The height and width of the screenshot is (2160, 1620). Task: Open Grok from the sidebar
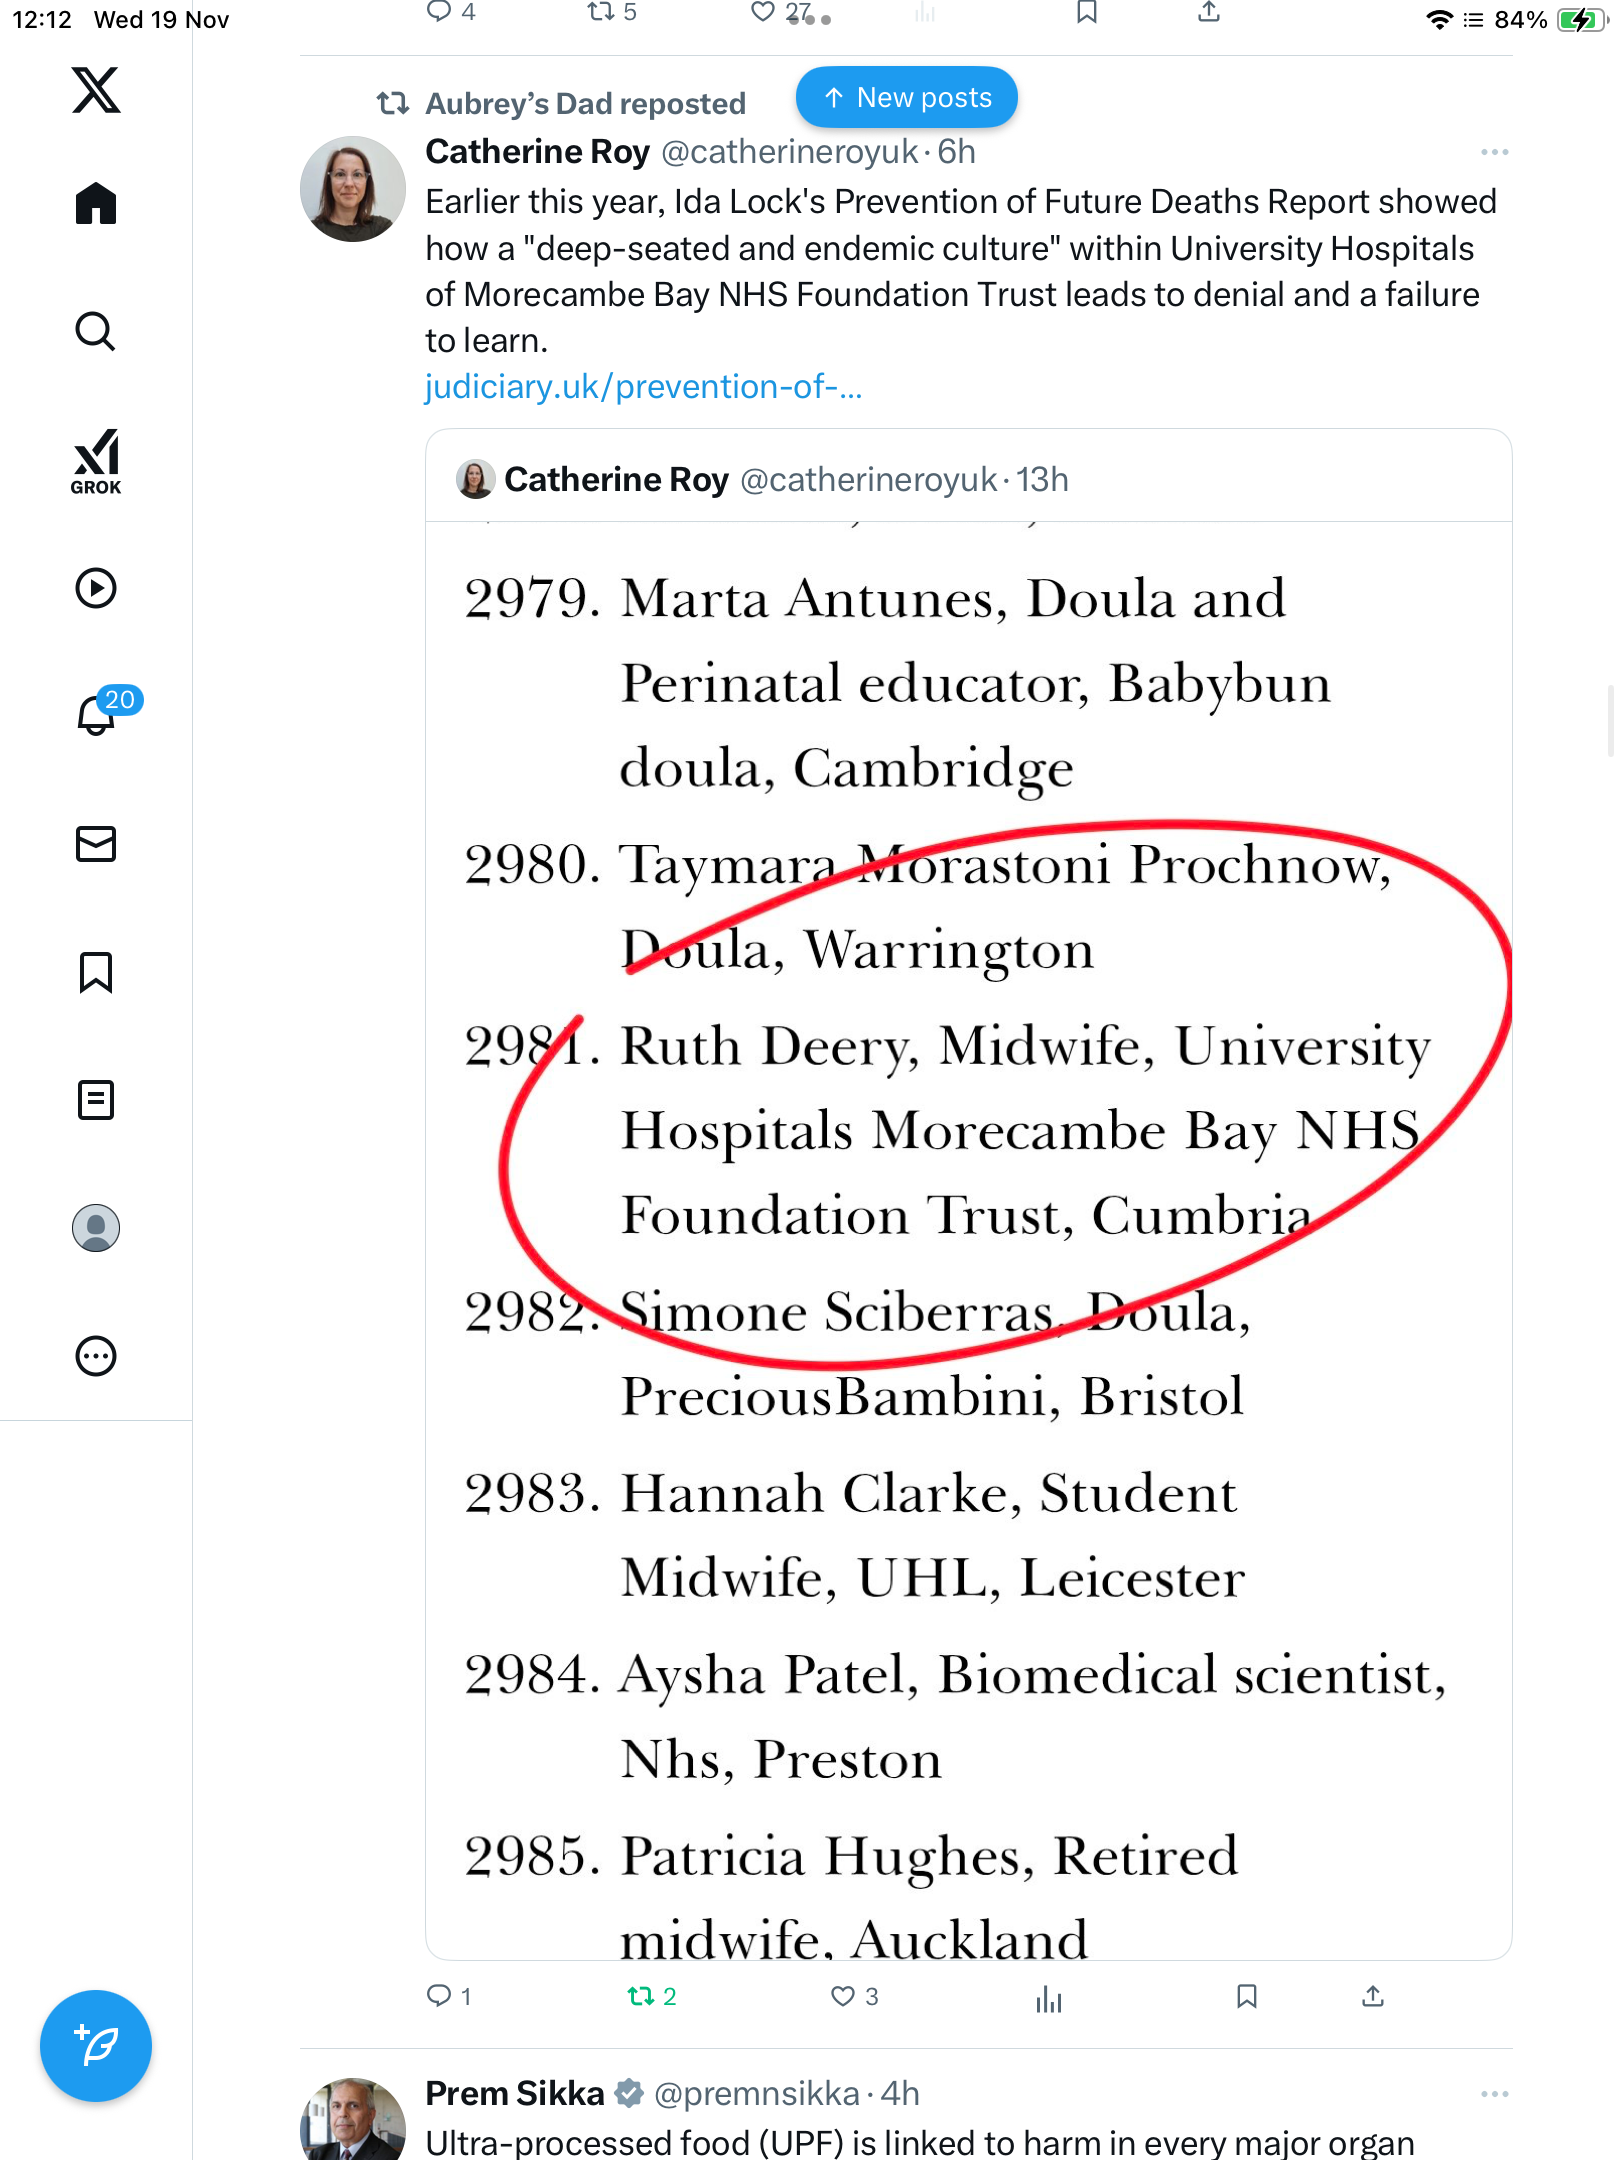pos(96,461)
